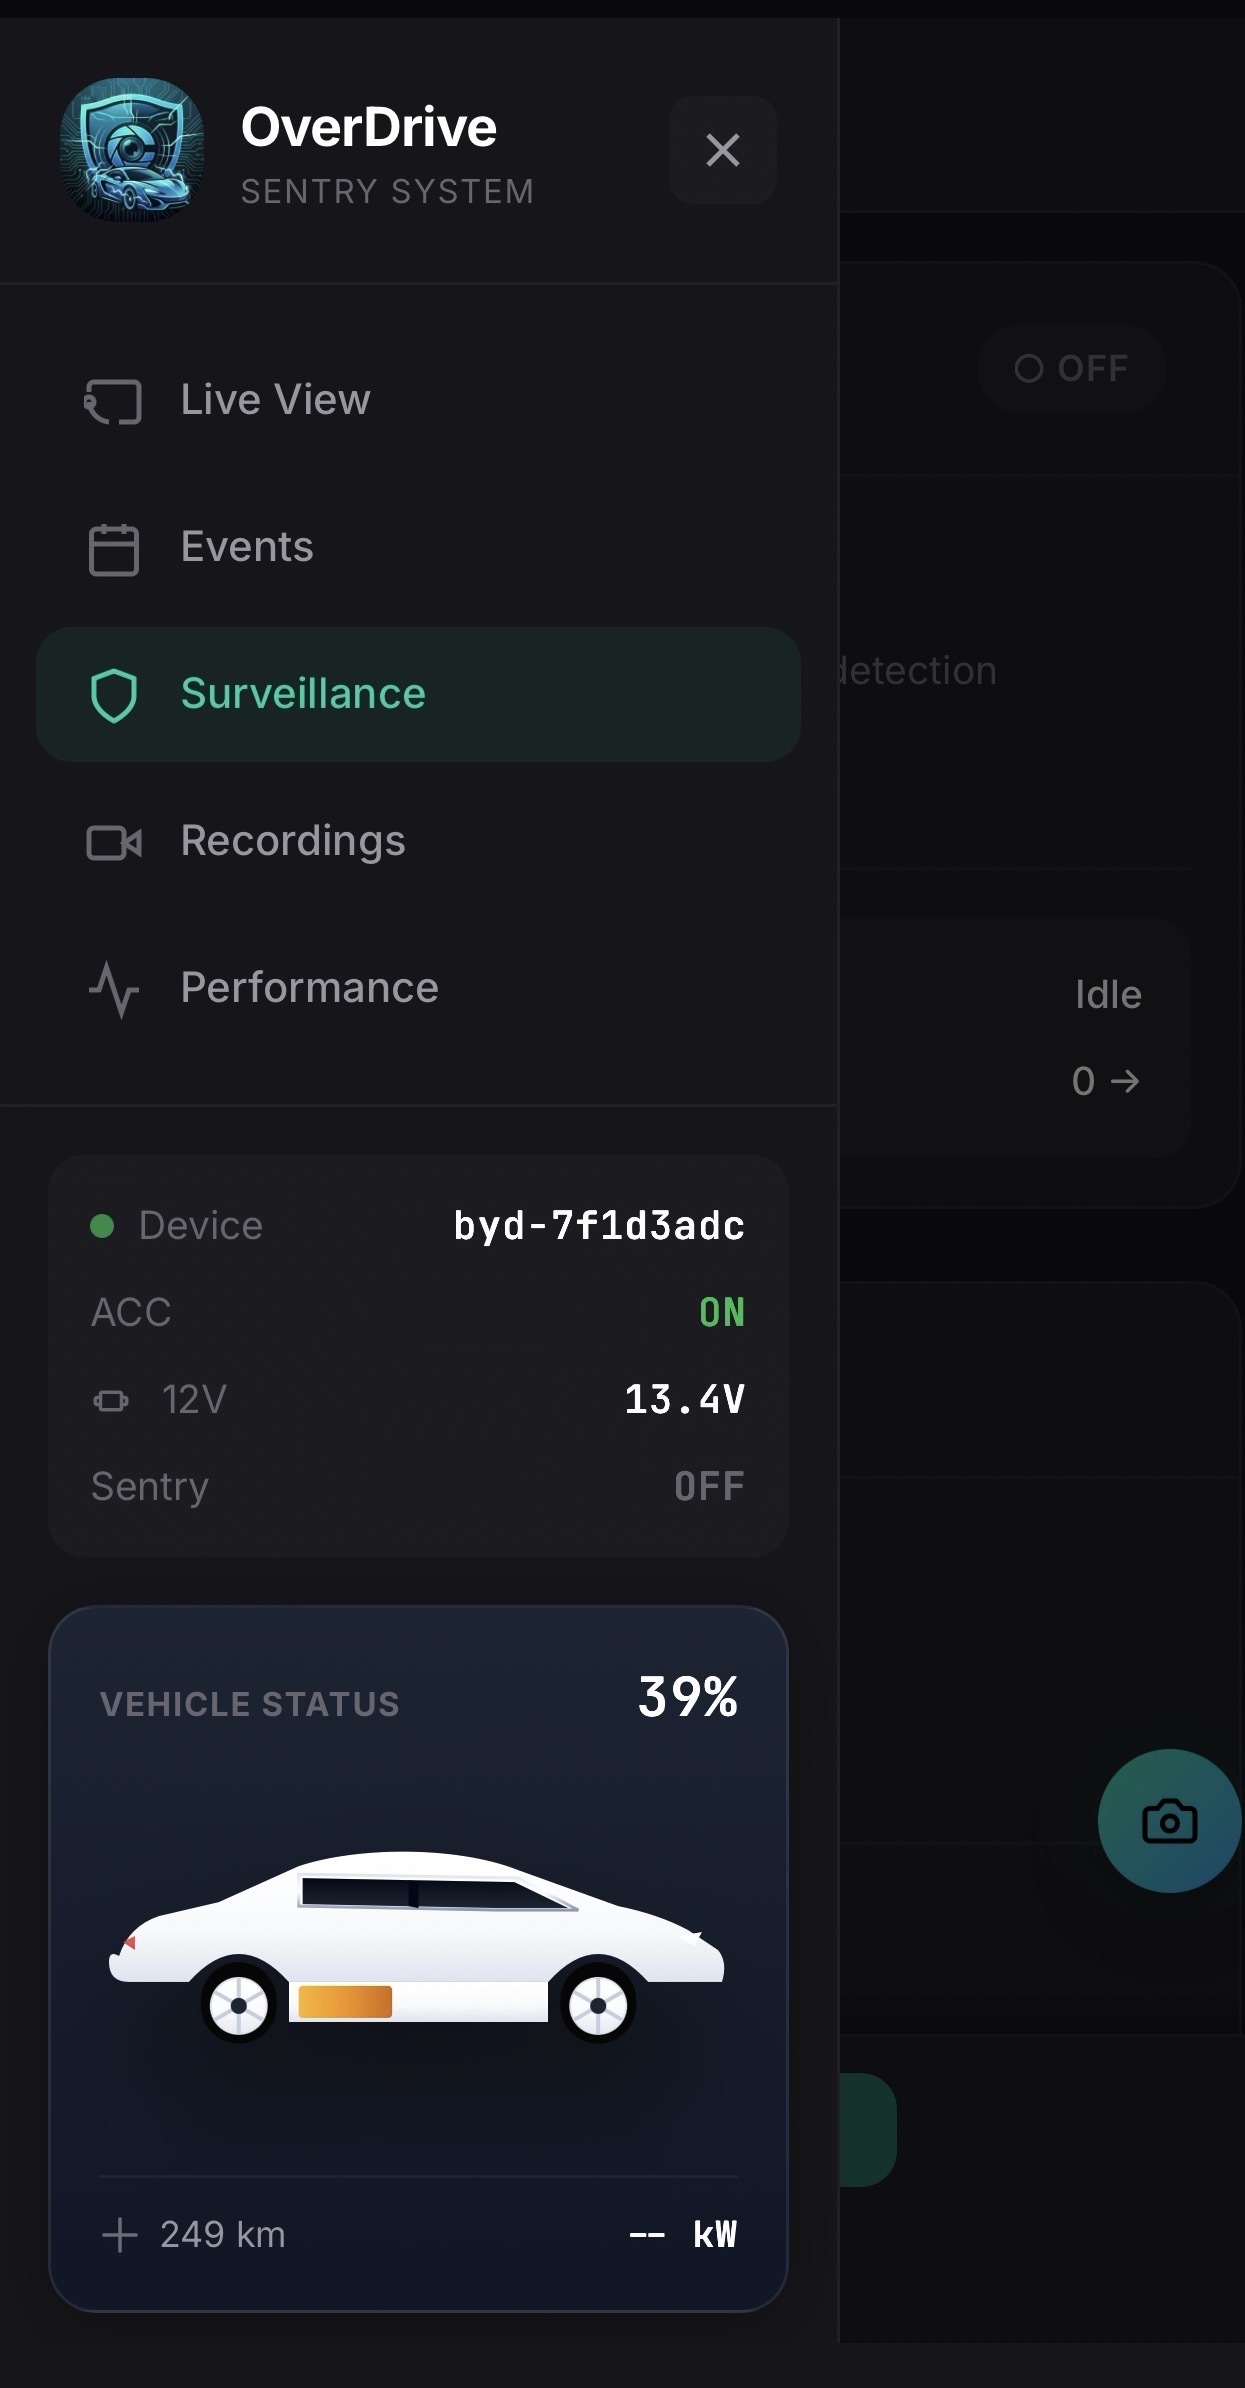Tap the teal camera snapshot button
This screenshot has width=1245, height=2388.
point(1168,1820)
